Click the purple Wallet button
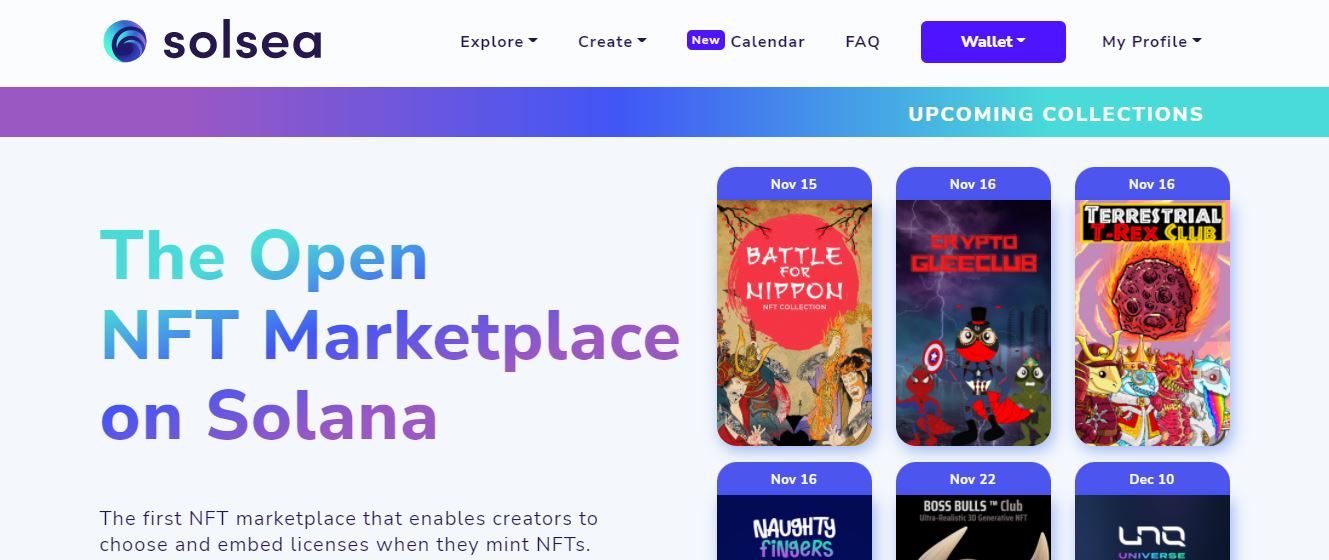 993,42
